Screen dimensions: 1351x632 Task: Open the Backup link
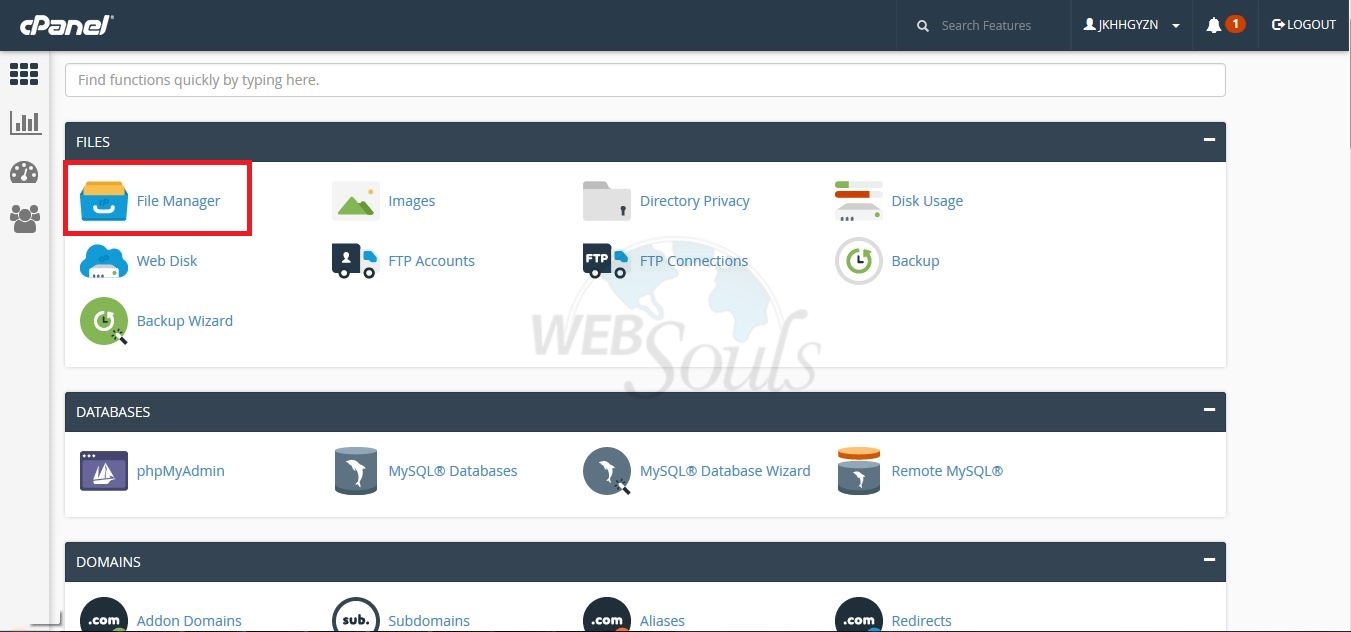pyautogui.click(x=915, y=261)
